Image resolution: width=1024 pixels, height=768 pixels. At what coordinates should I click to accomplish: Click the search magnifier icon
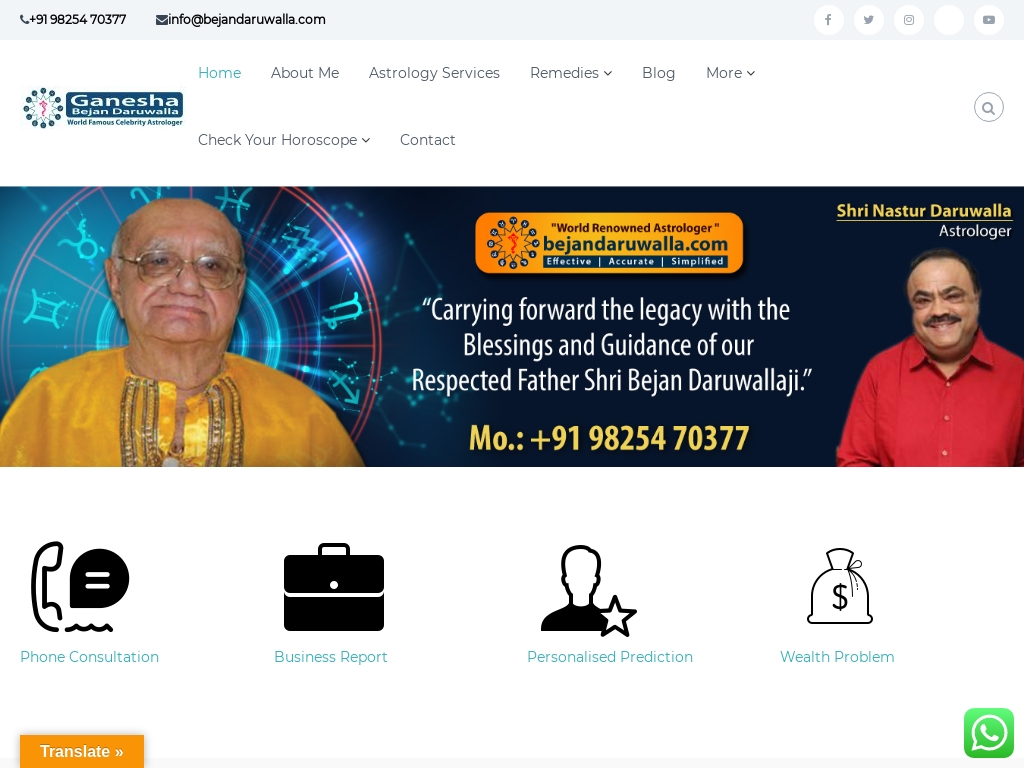[x=989, y=107]
